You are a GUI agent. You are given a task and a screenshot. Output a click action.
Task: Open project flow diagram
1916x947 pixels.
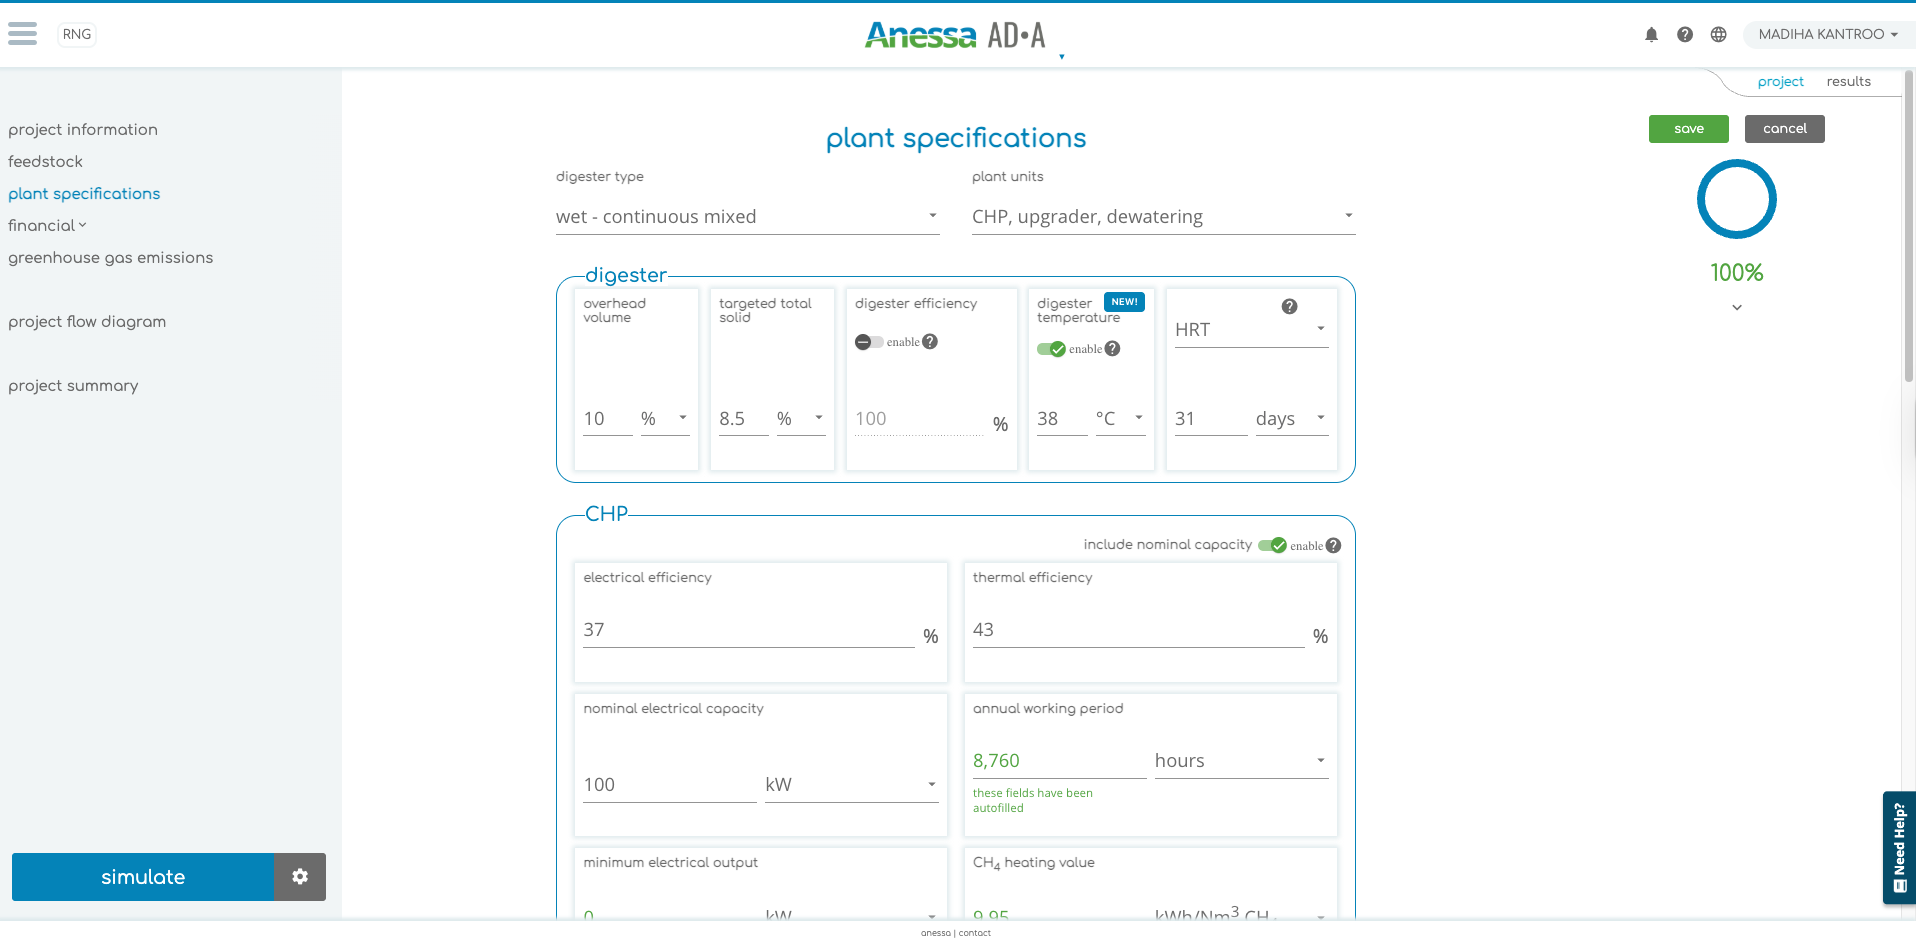[87, 322]
